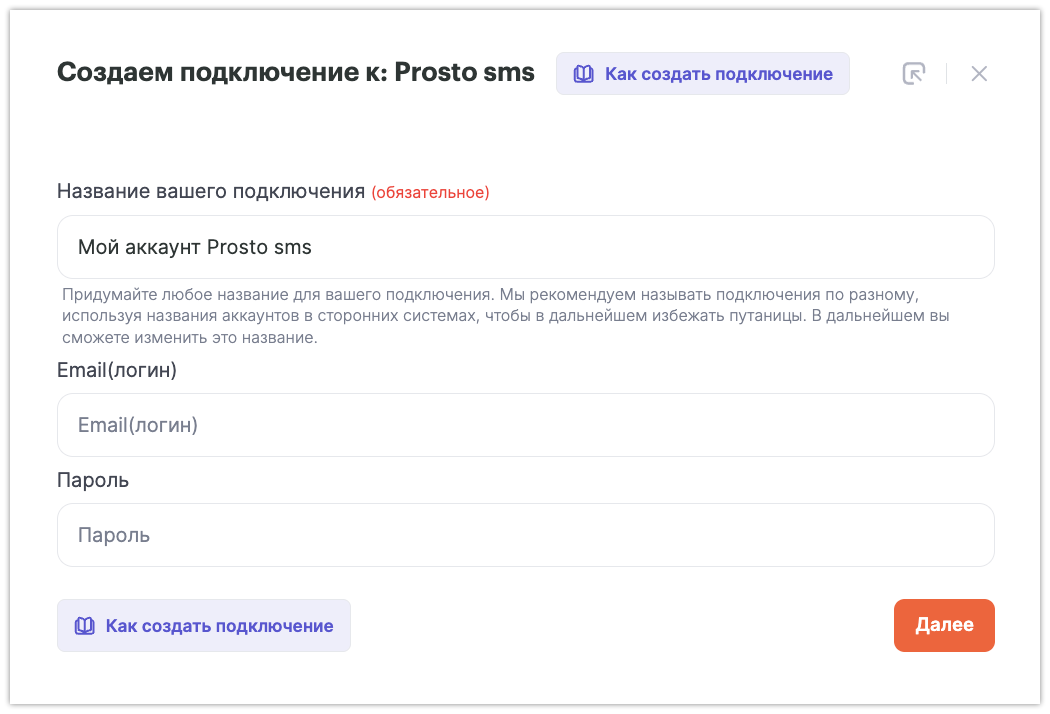
Task: Click the book icon beside the dialog title
Action: 582,74
